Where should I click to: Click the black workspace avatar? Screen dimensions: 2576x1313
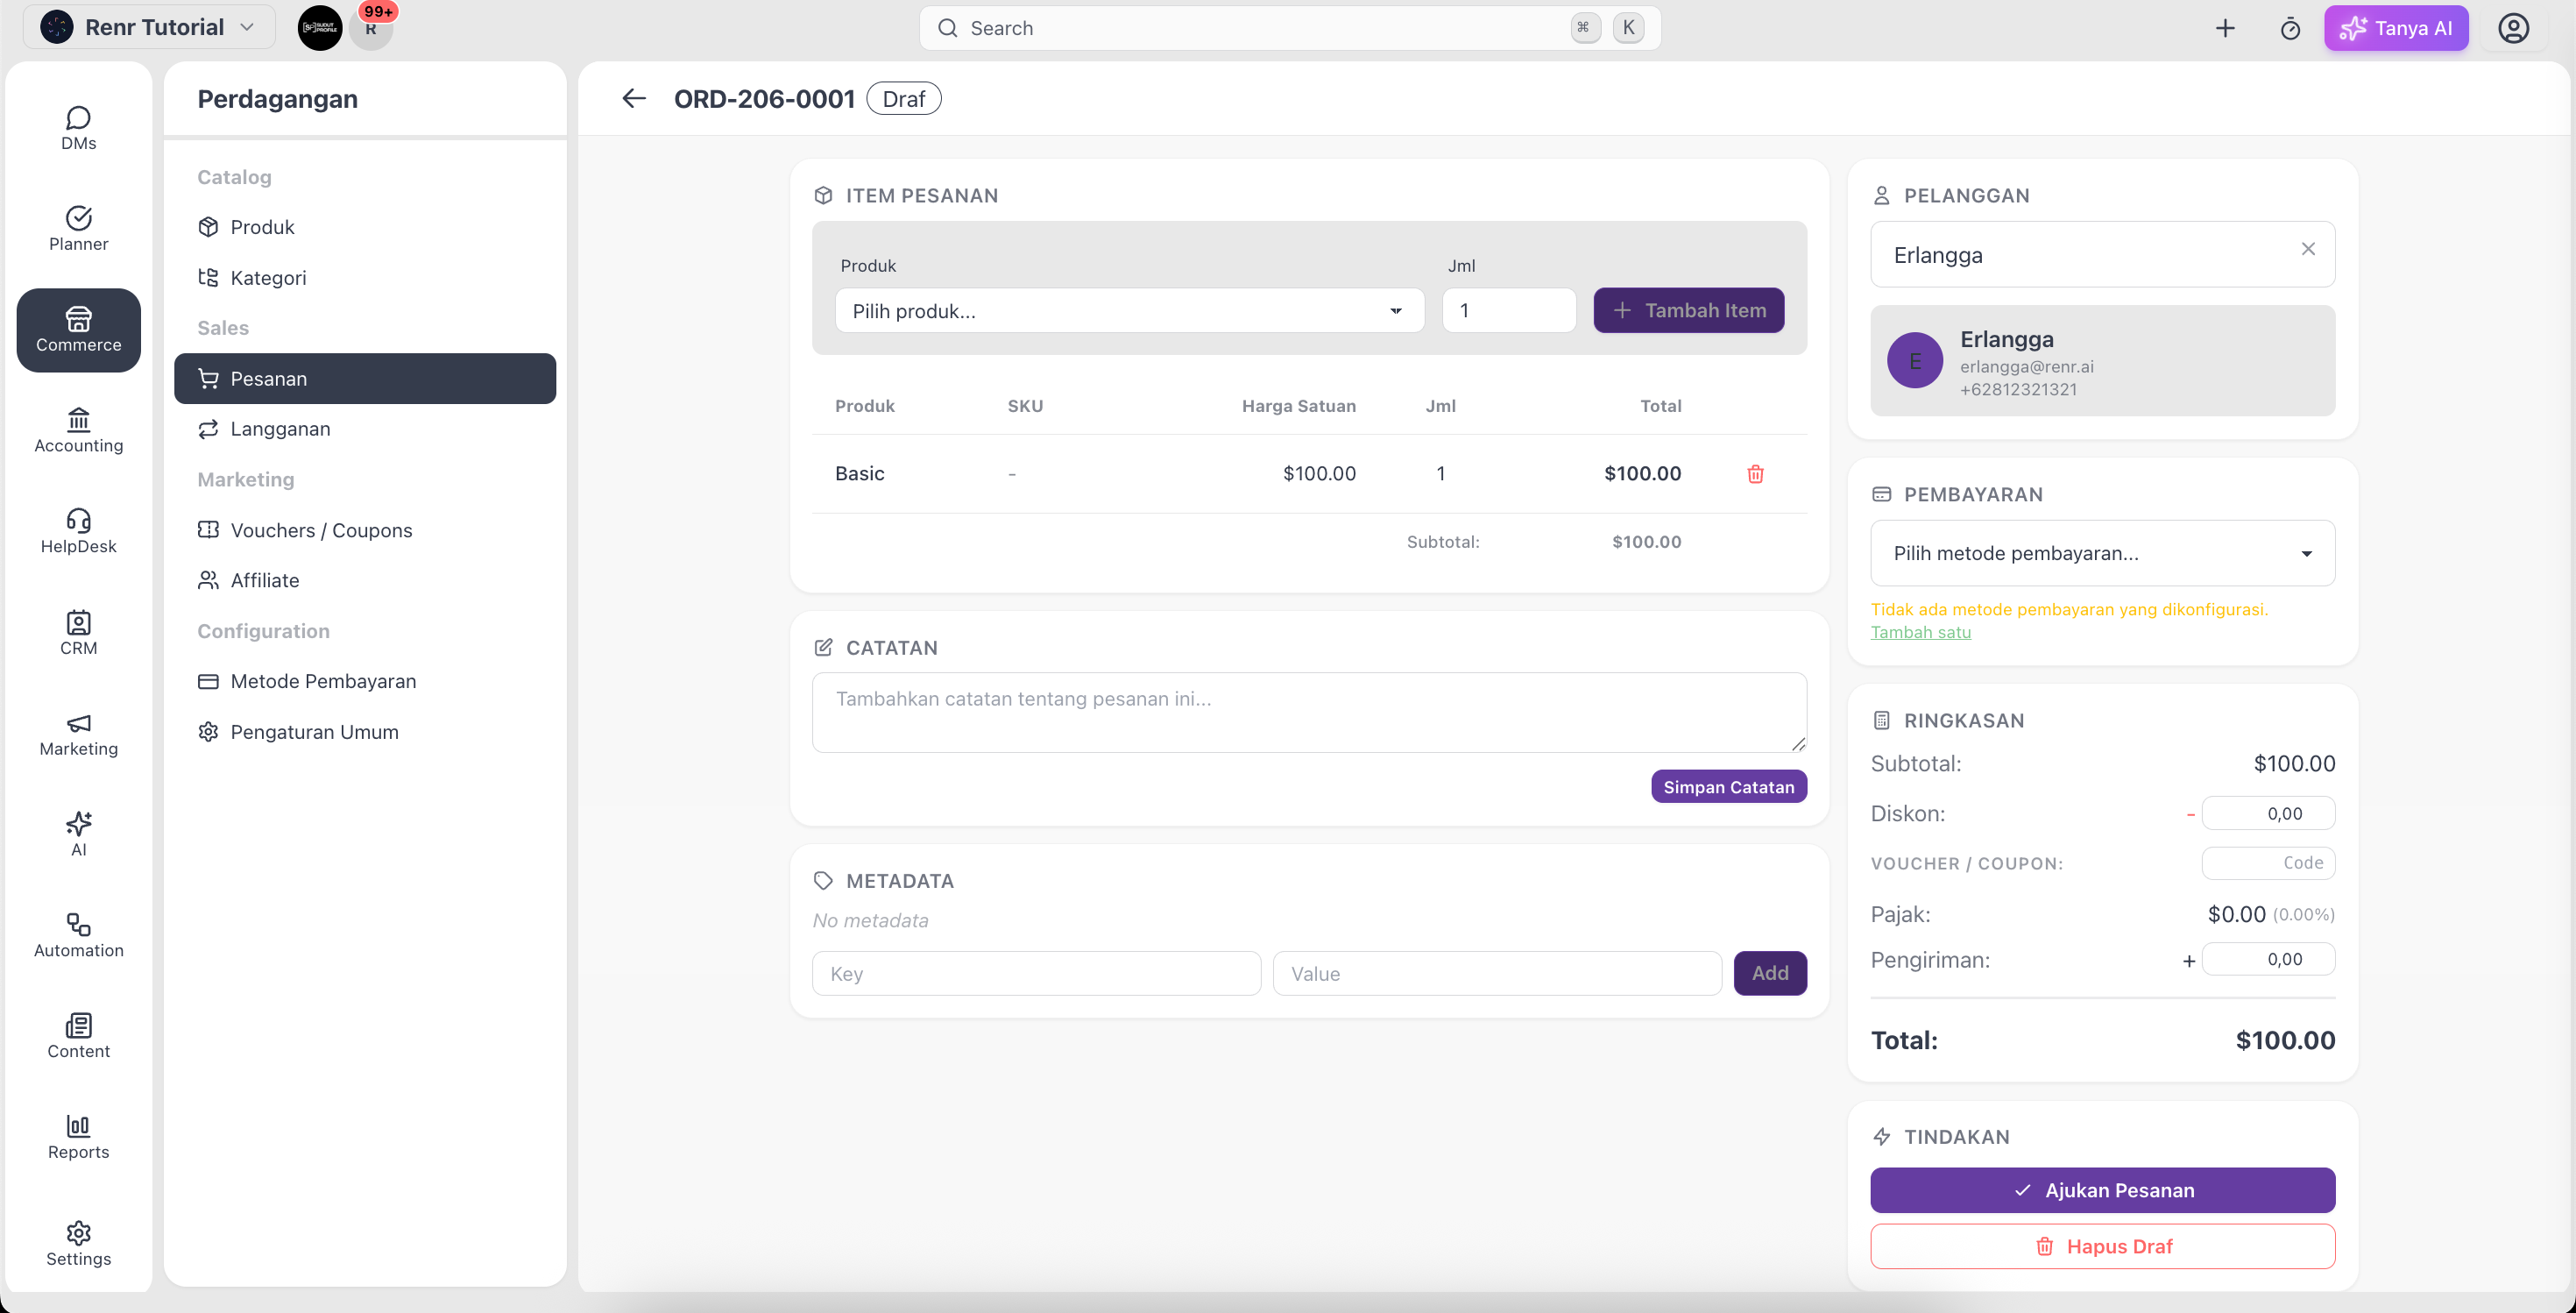tap(320, 28)
